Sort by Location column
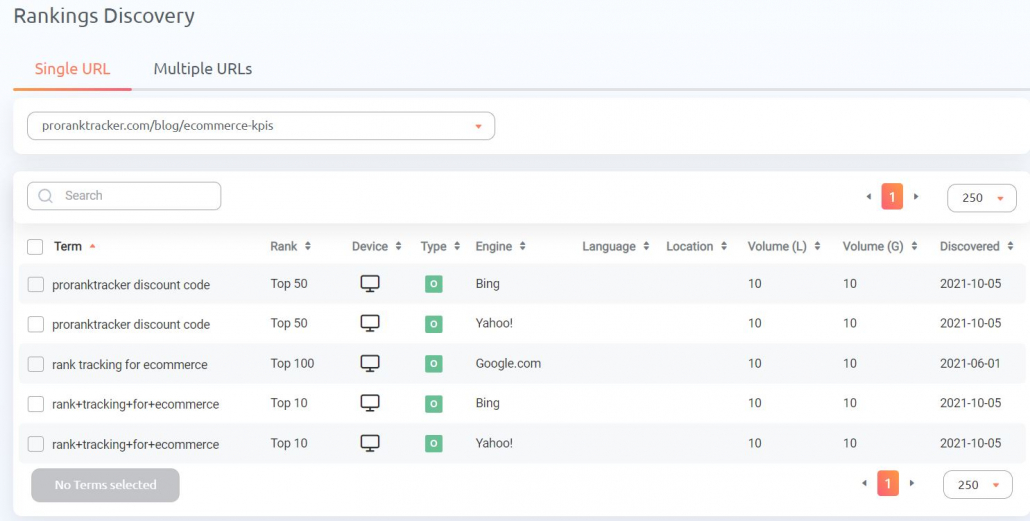Image resolution: width=1030 pixels, height=521 pixels. (x=724, y=246)
